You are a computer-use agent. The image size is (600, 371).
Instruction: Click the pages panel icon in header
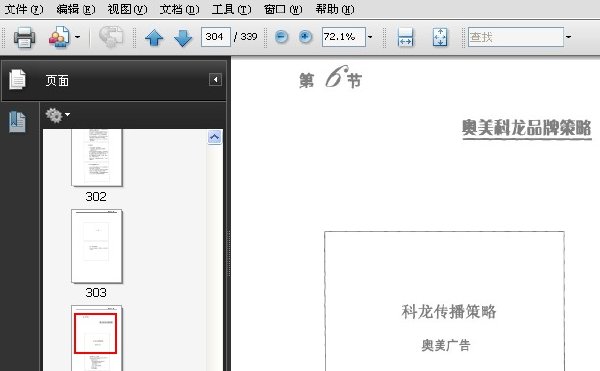[17, 80]
